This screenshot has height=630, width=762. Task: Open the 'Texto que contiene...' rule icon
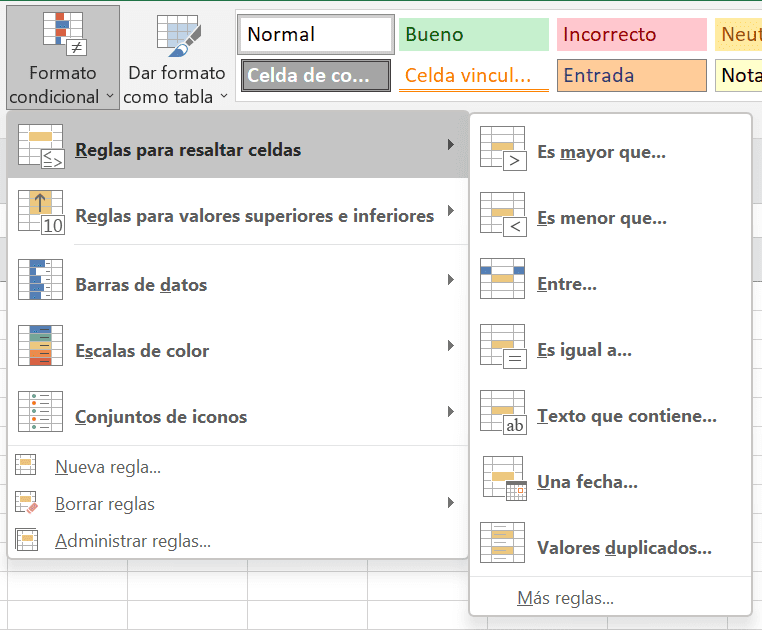(502, 416)
